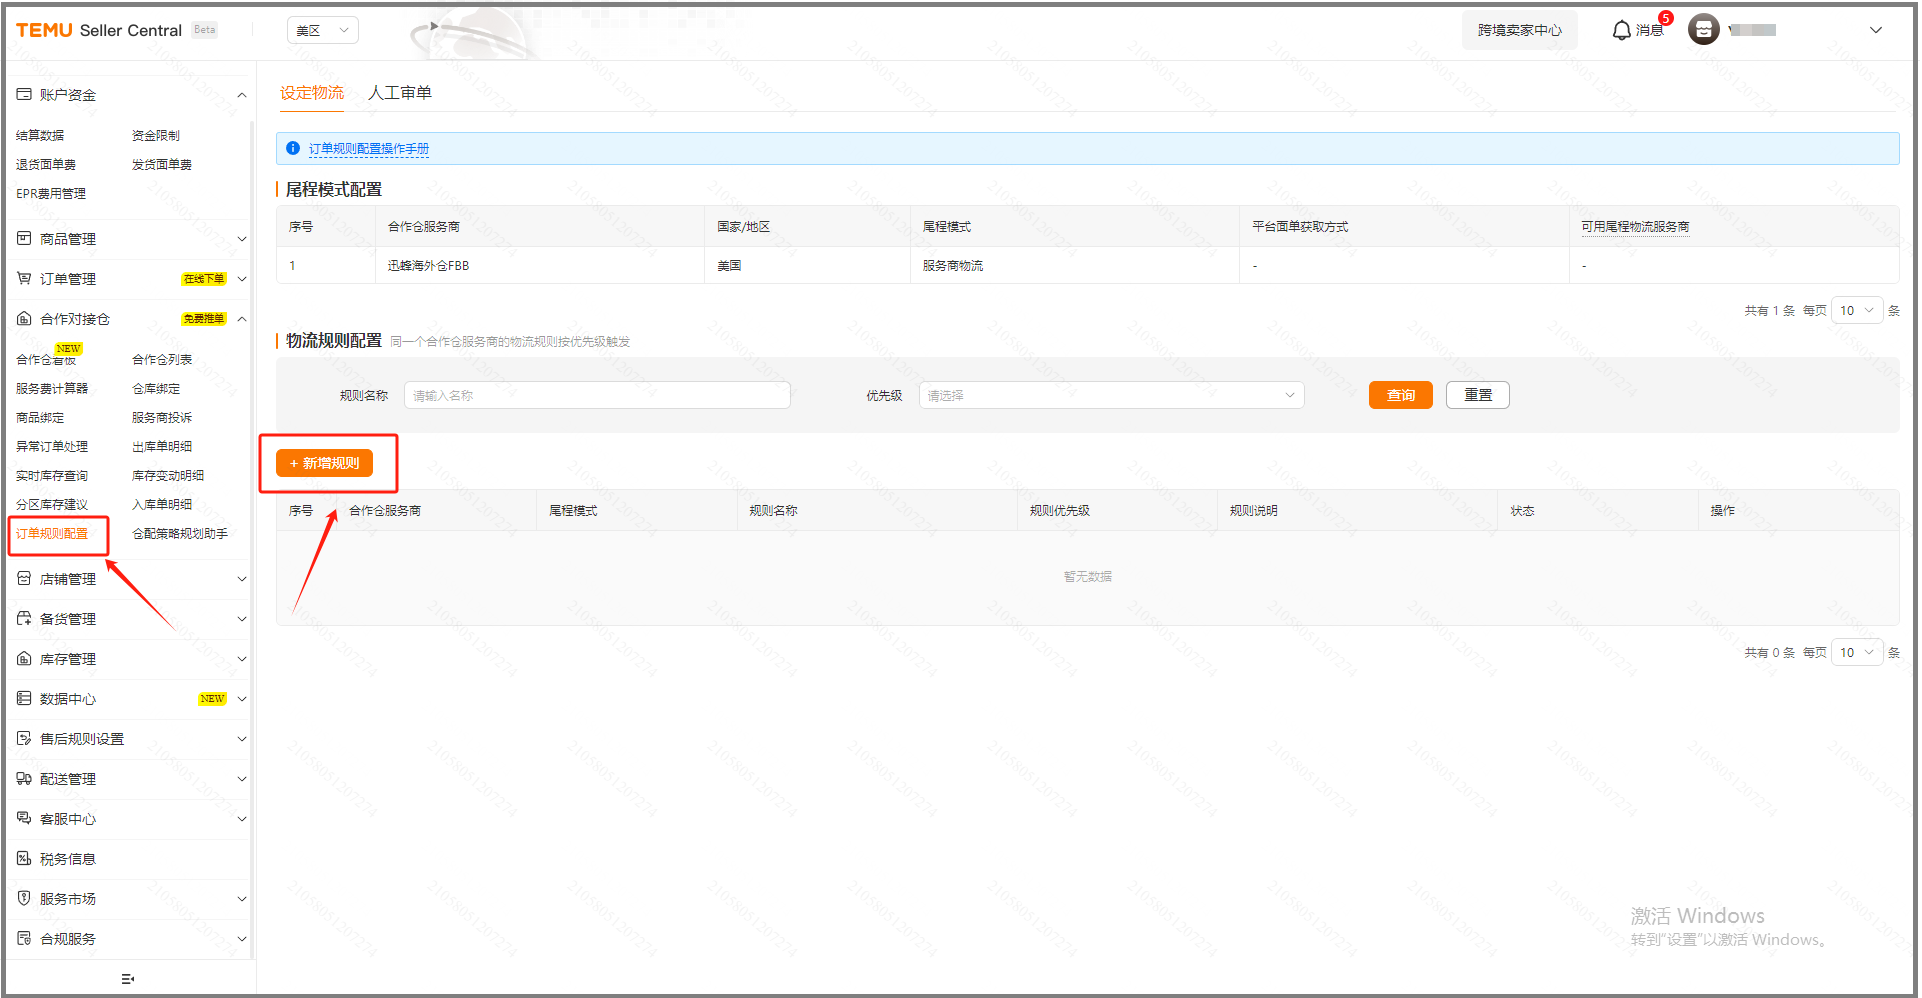Click the 新增规则 button
The width and height of the screenshot is (1922, 998).
pos(324,463)
